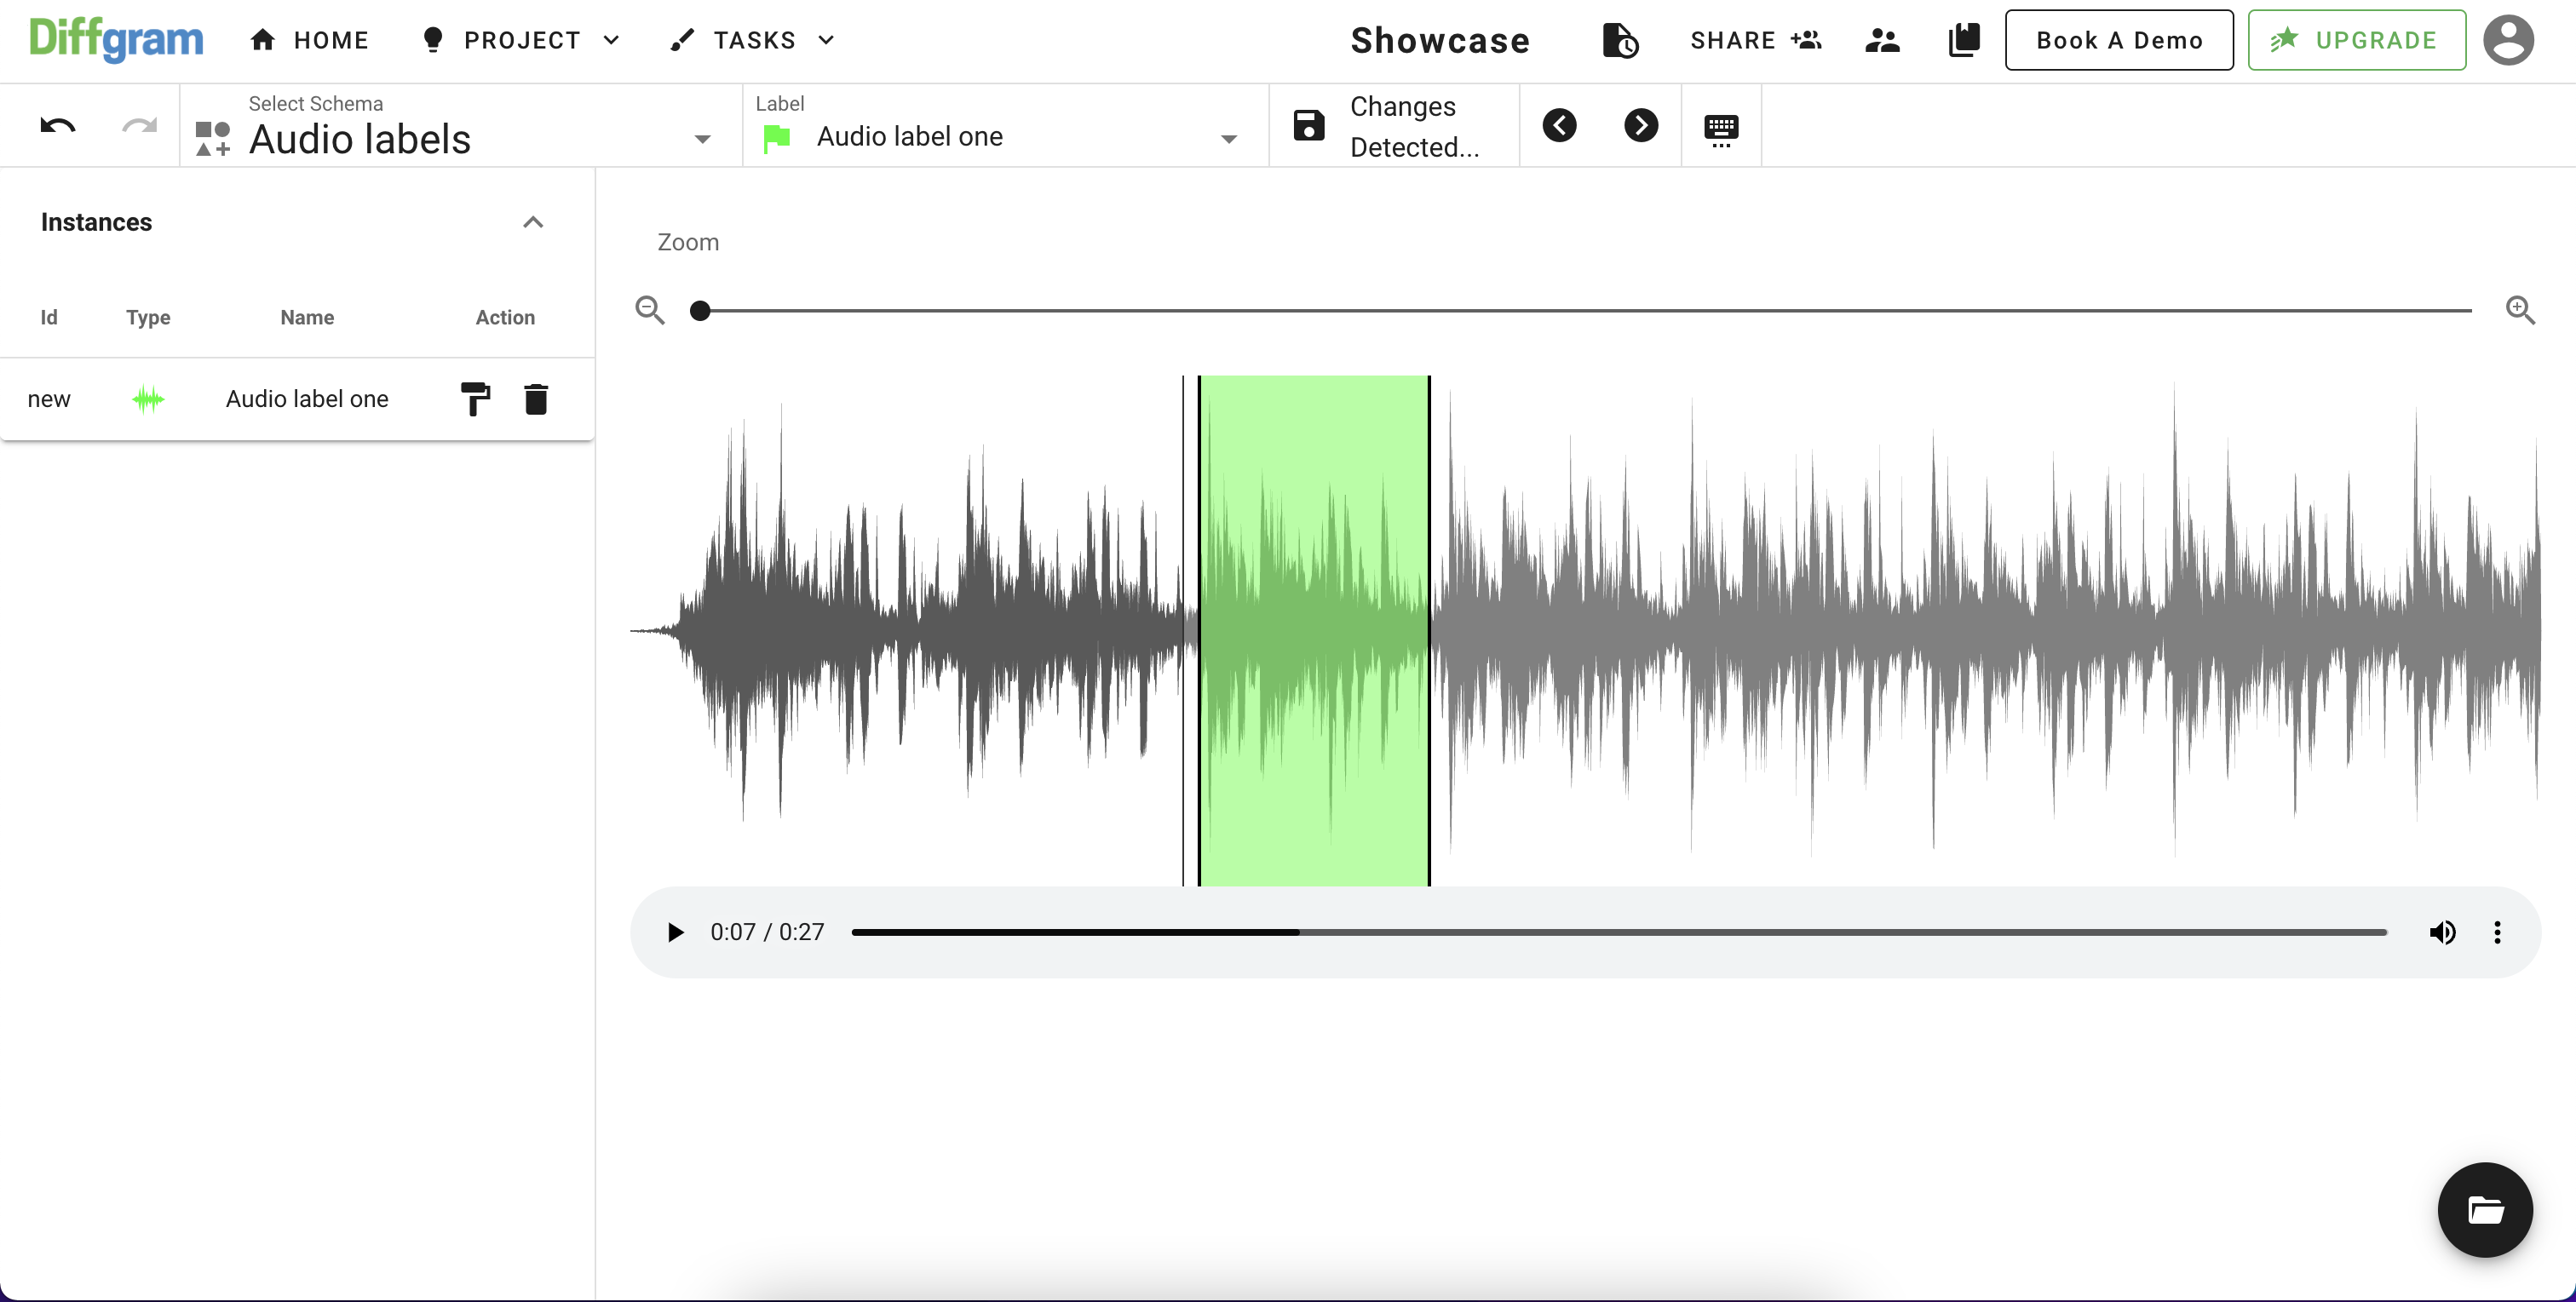Click the redo icon
Viewport: 2576px width, 1302px height.
140,126
